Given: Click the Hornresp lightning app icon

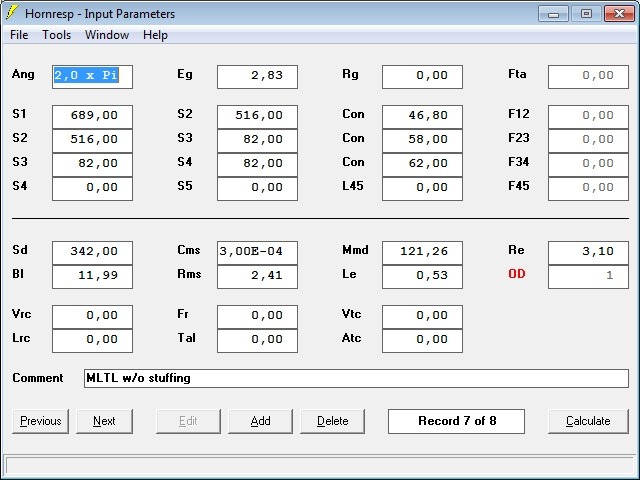Looking at the screenshot, I should (12, 12).
